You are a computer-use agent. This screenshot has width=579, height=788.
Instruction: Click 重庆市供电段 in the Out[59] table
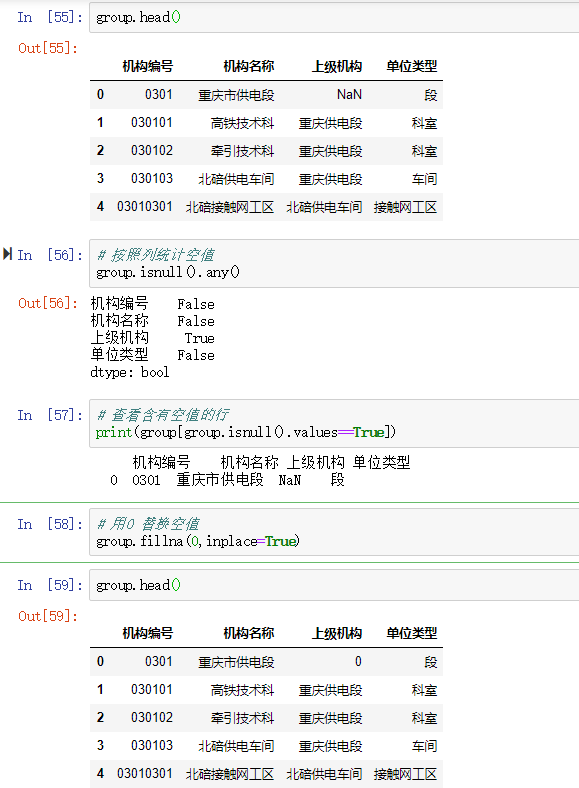236,662
